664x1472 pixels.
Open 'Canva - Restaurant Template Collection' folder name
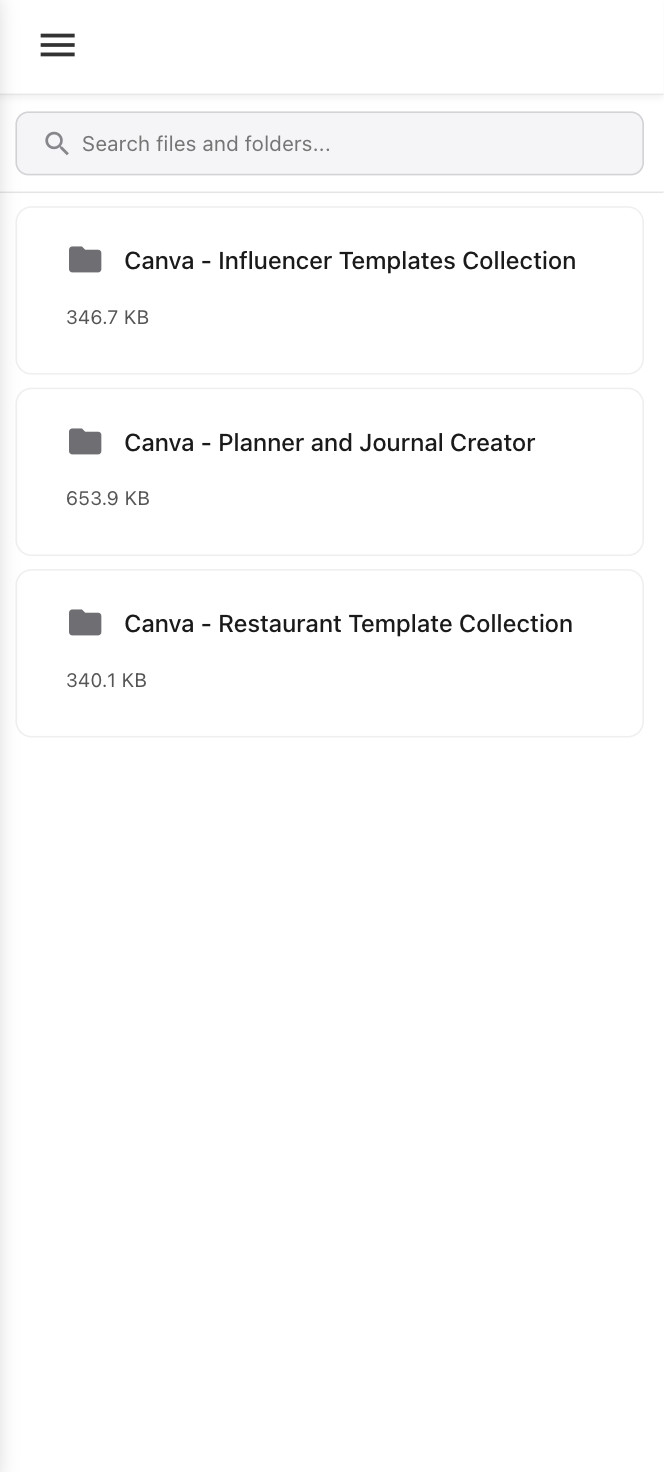pyautogui.click(x=348, y=624)
